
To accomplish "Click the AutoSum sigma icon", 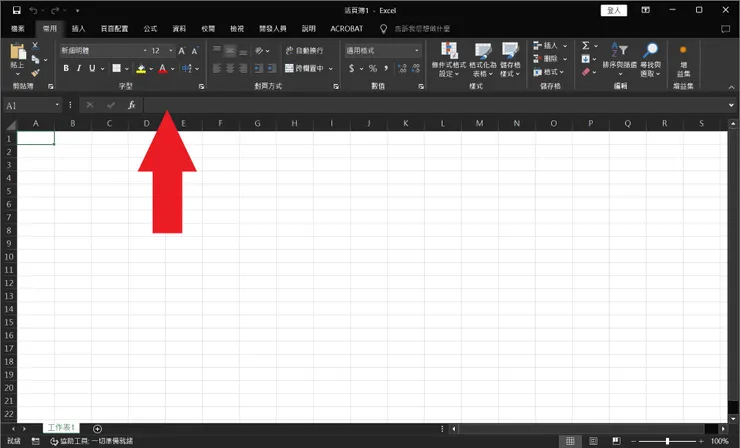I will tap(586, 45).
